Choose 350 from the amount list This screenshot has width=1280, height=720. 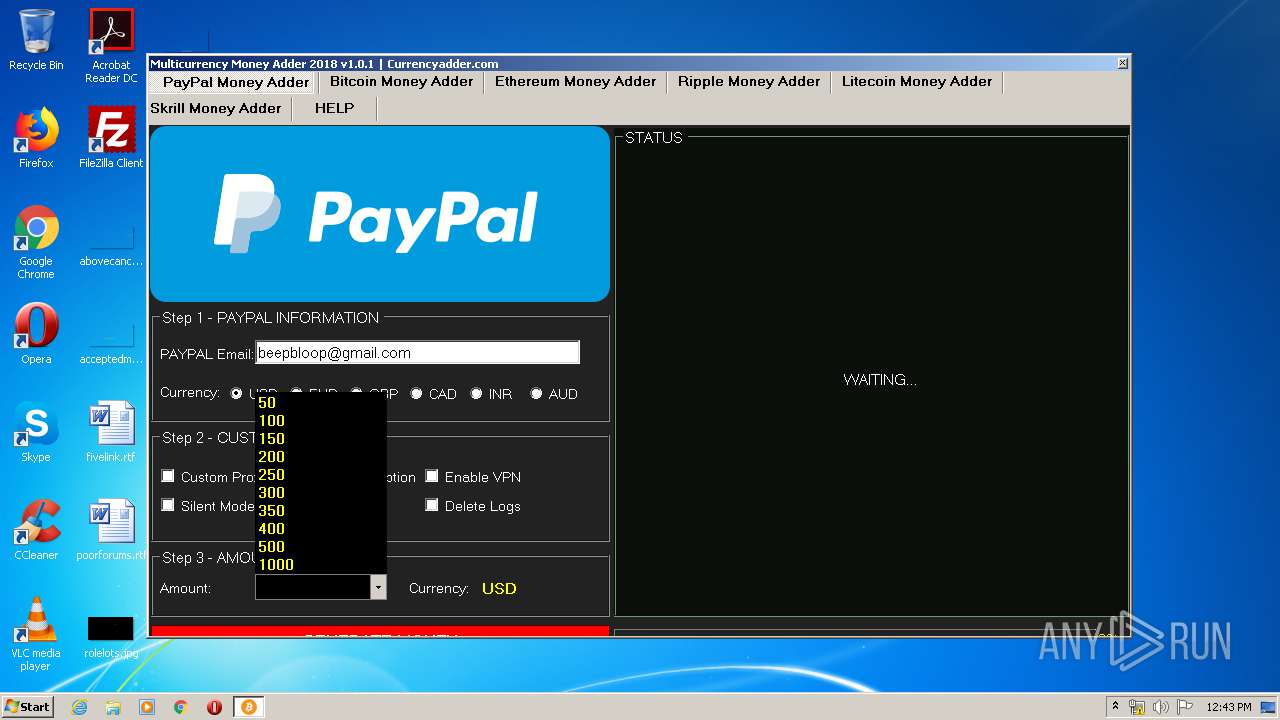click(x=320, y=511)
